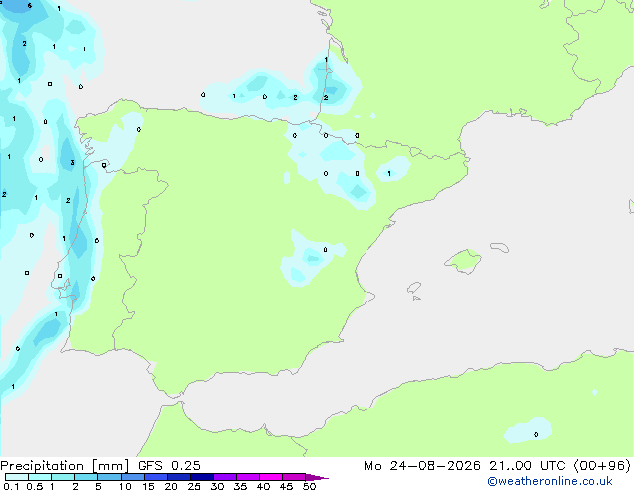Click the '21.00 UTC' time label
Image resolution: width=634 pixels, height=490 pixels.
[x=527, y=466]
